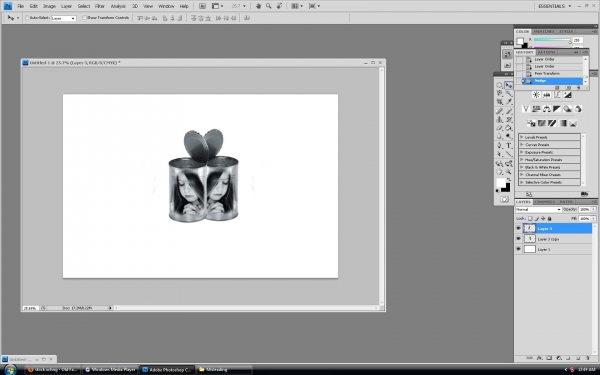
Task: Add a Color Balance adjustment
Action: (546, 109)
